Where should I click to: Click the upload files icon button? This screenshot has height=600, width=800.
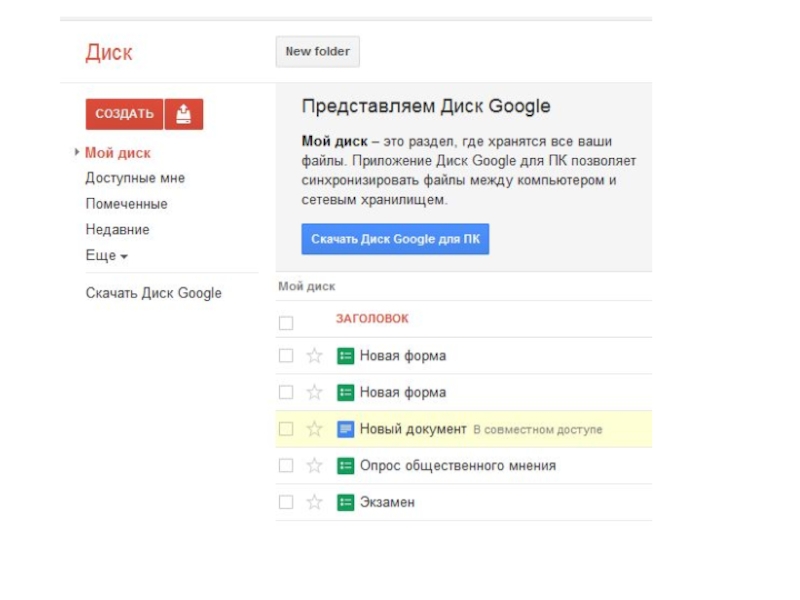[x=184, y=114]
